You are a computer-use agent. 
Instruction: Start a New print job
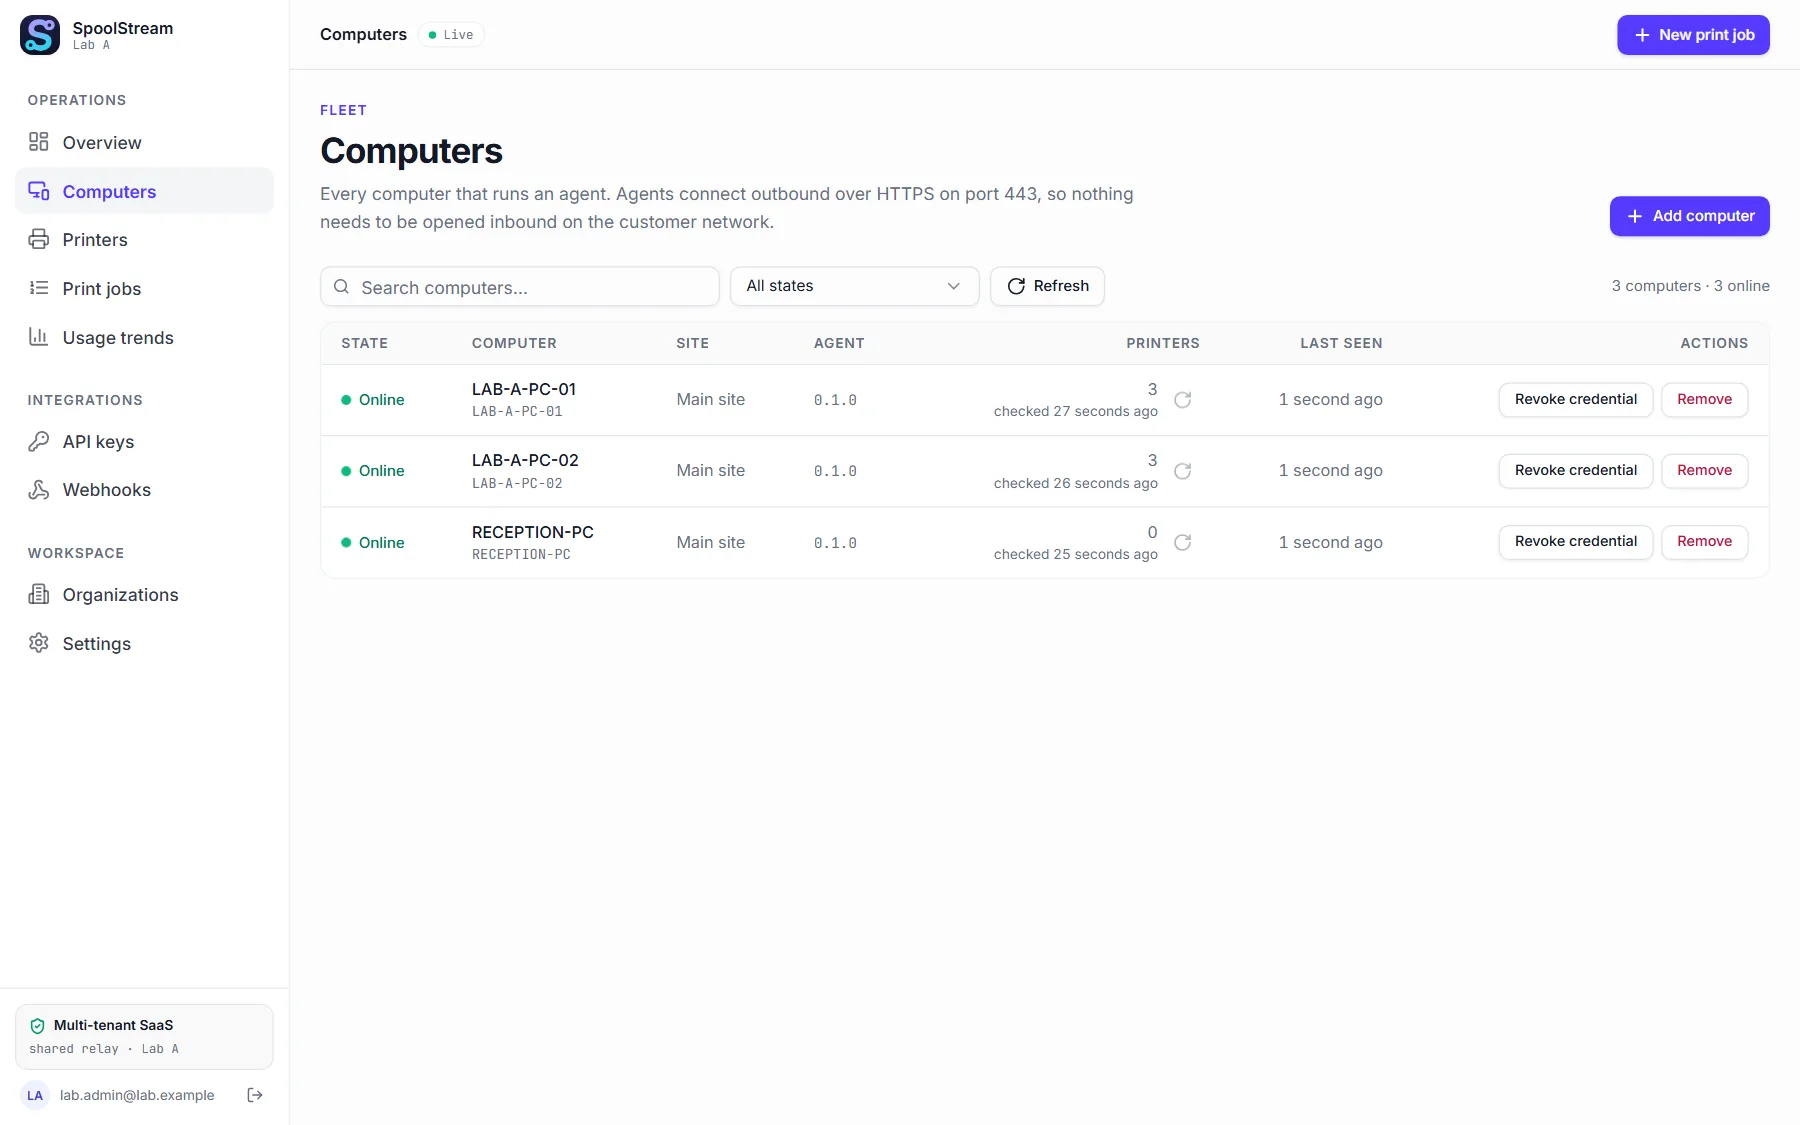coord(1693,35)
